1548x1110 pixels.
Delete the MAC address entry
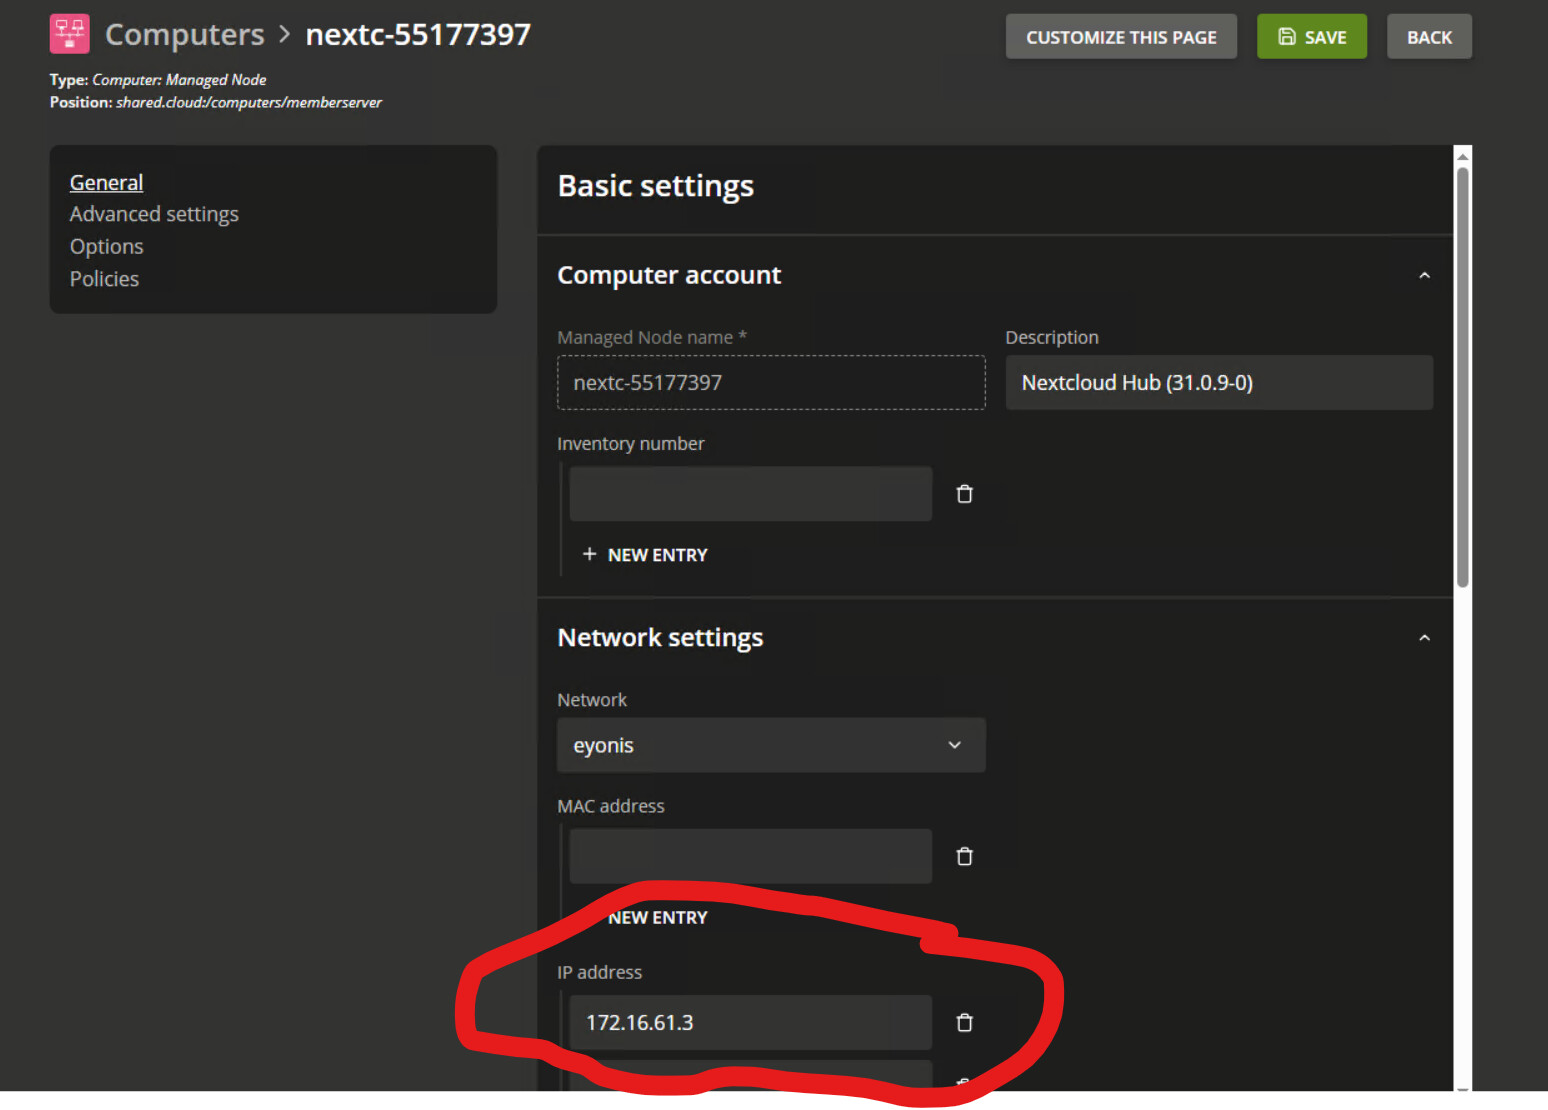point(964,857)
